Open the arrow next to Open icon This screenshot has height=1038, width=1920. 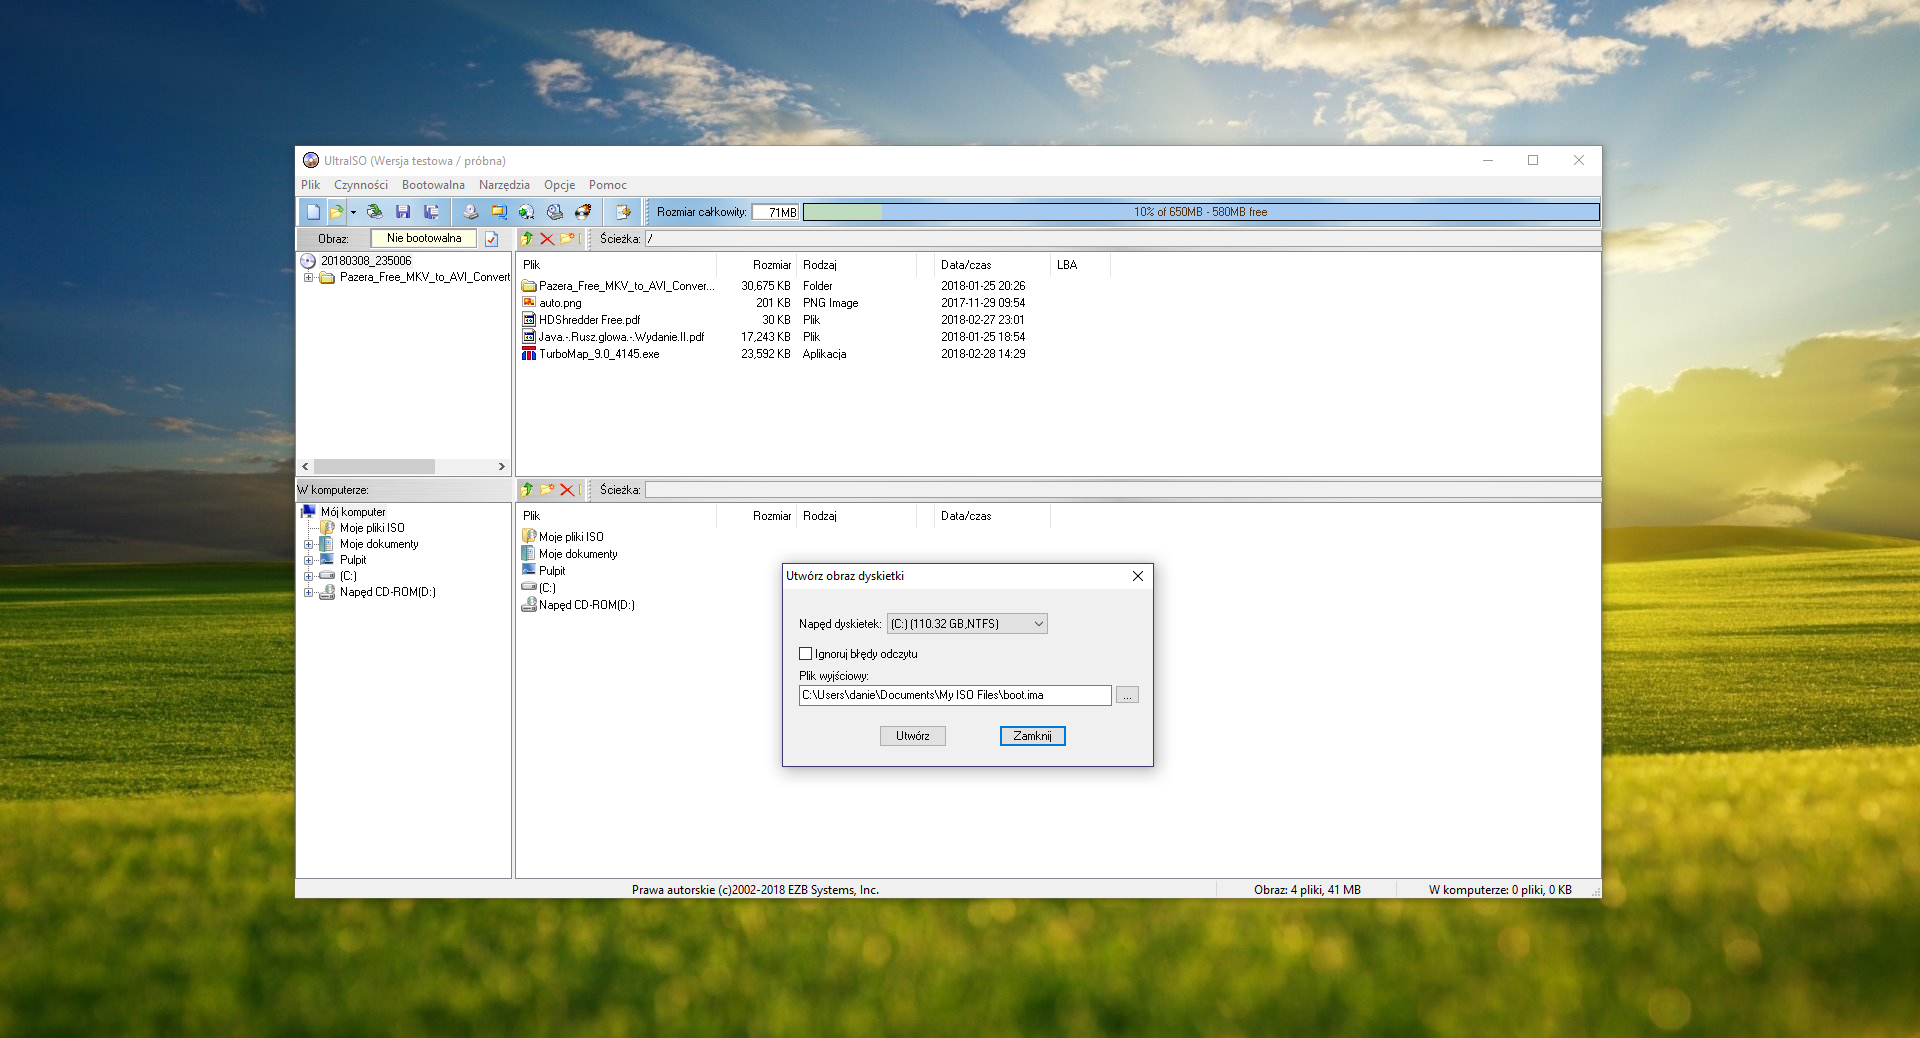click(353, 212)
